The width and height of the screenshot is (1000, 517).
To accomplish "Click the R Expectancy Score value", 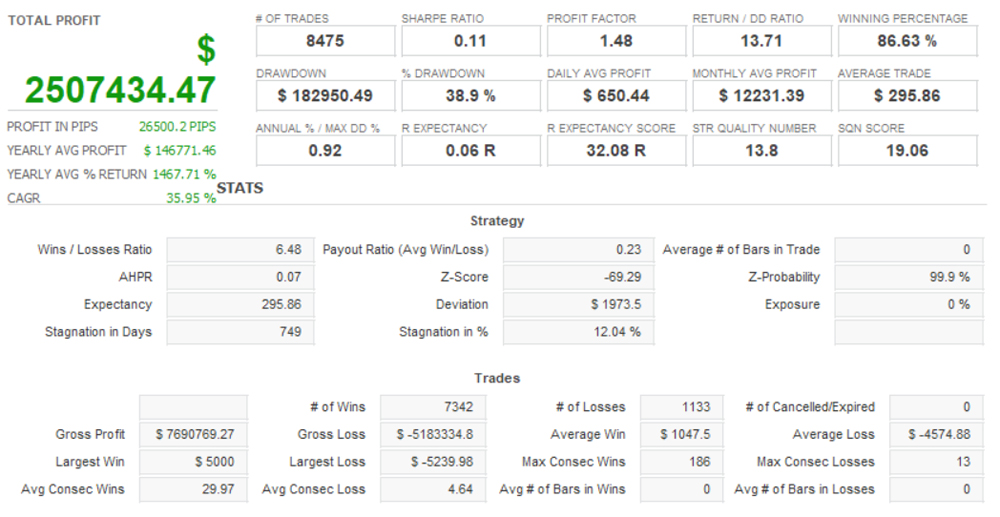I will 616,150.
